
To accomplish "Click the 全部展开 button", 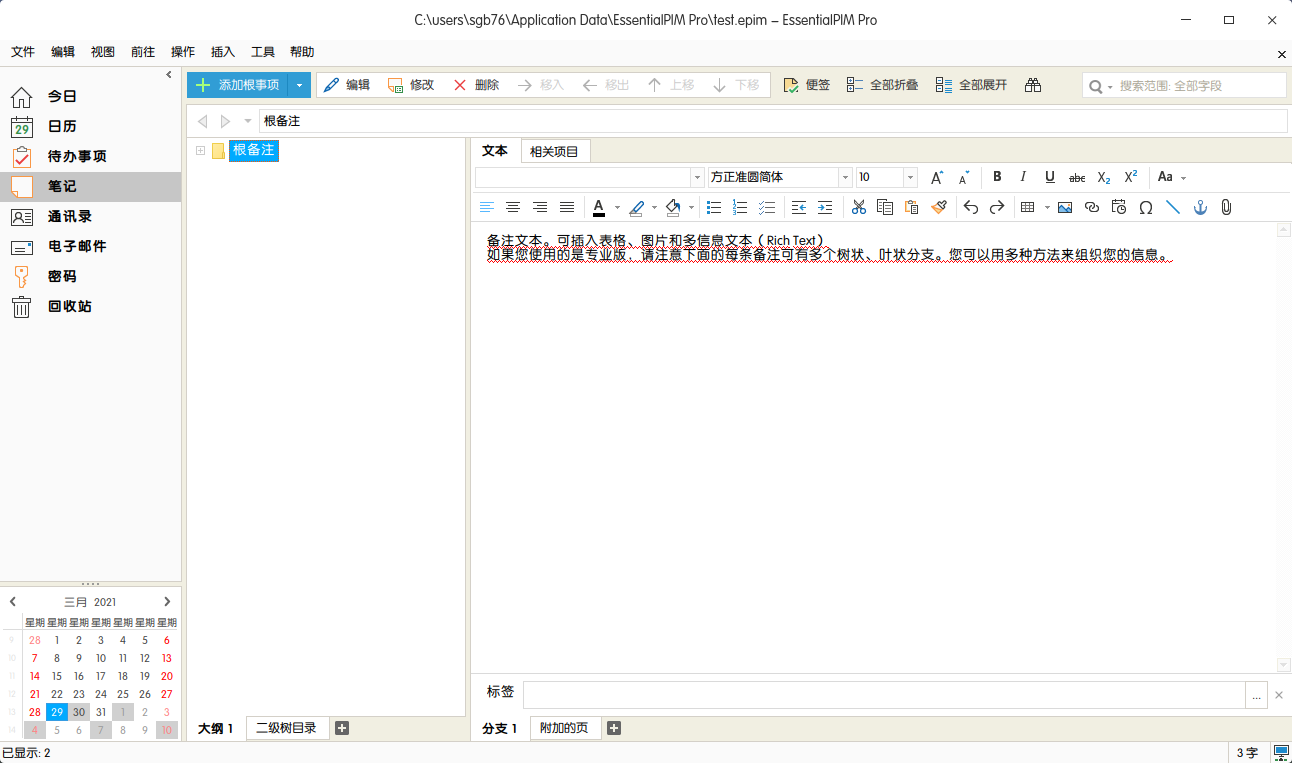I will click(971, 85).
